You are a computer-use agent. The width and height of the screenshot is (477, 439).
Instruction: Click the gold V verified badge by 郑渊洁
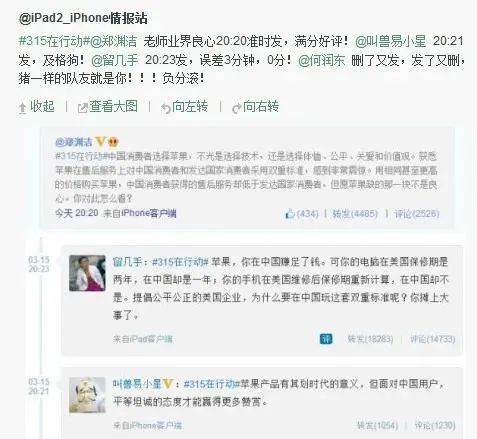(x=100, y=142)
